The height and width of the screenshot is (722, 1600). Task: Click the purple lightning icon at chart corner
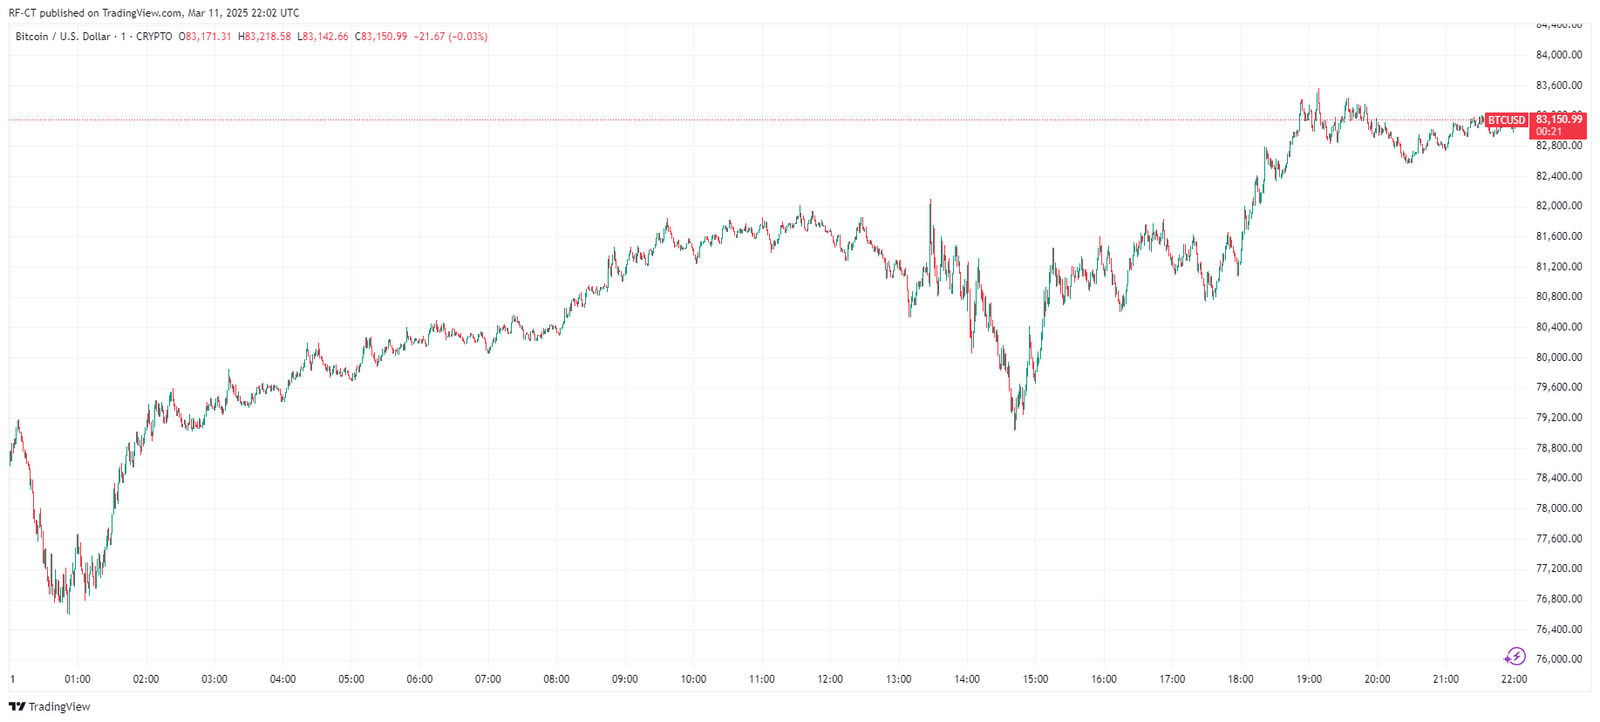point(1515,656)
